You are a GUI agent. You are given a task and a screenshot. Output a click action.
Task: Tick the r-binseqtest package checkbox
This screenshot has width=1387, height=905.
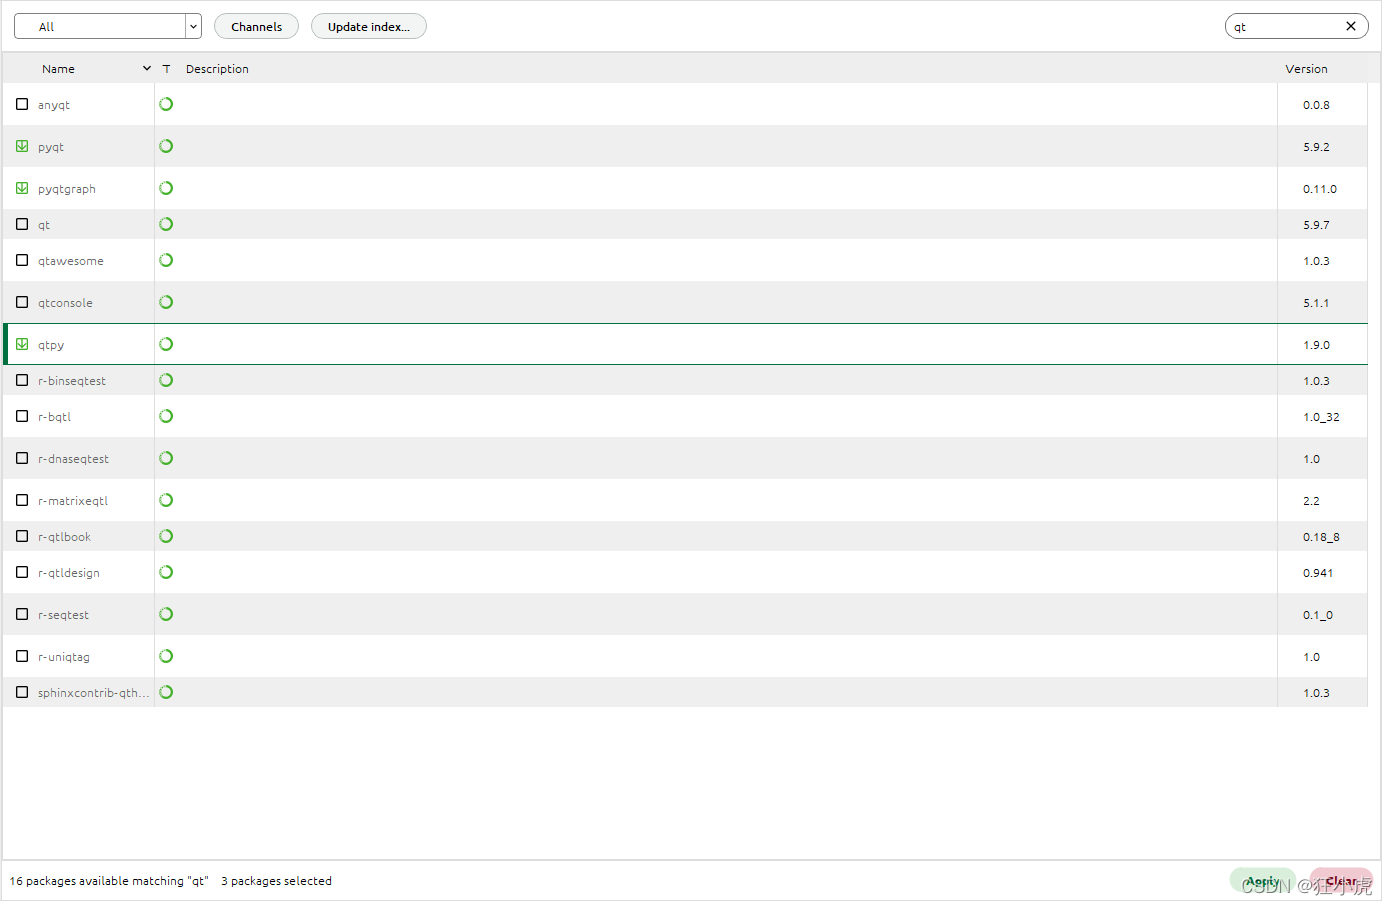22,380
